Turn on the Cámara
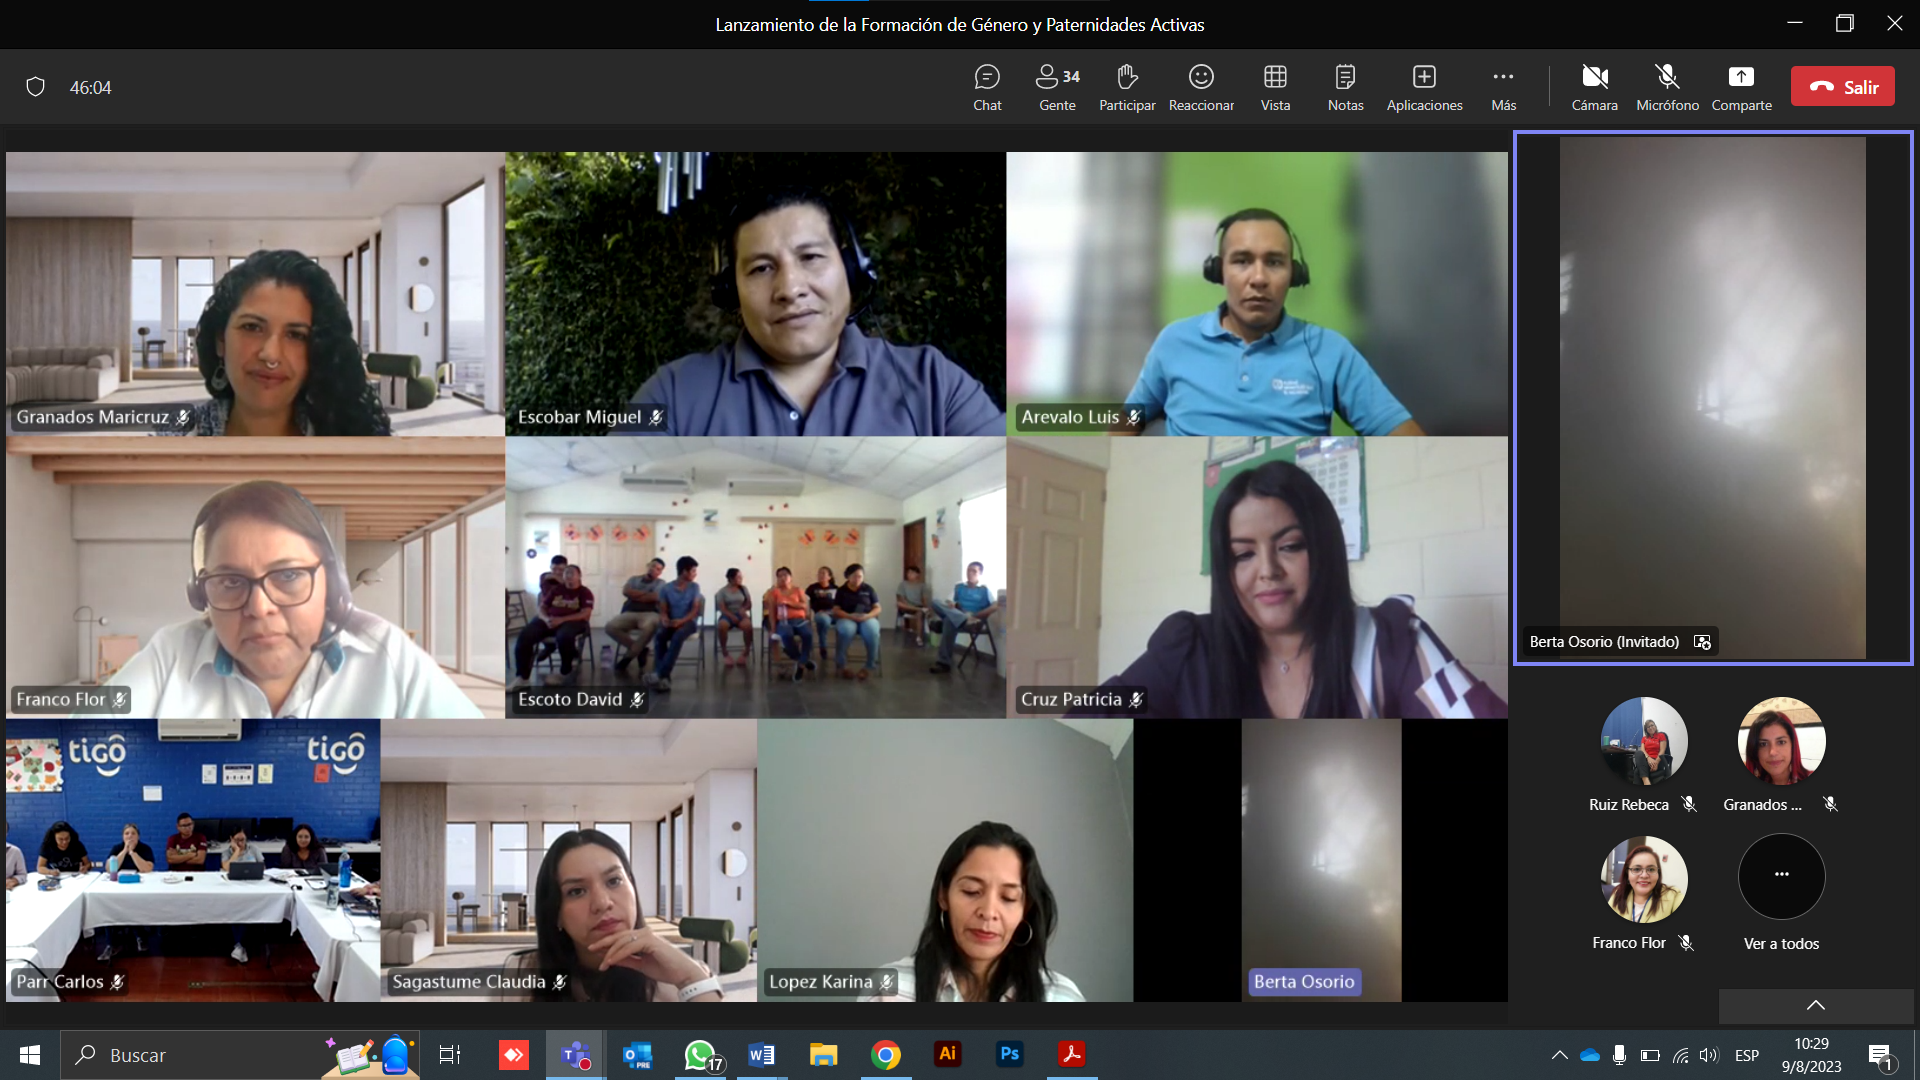Image resolution: width=1920 pixels, height=1080 pixels. coord(1594,87)
